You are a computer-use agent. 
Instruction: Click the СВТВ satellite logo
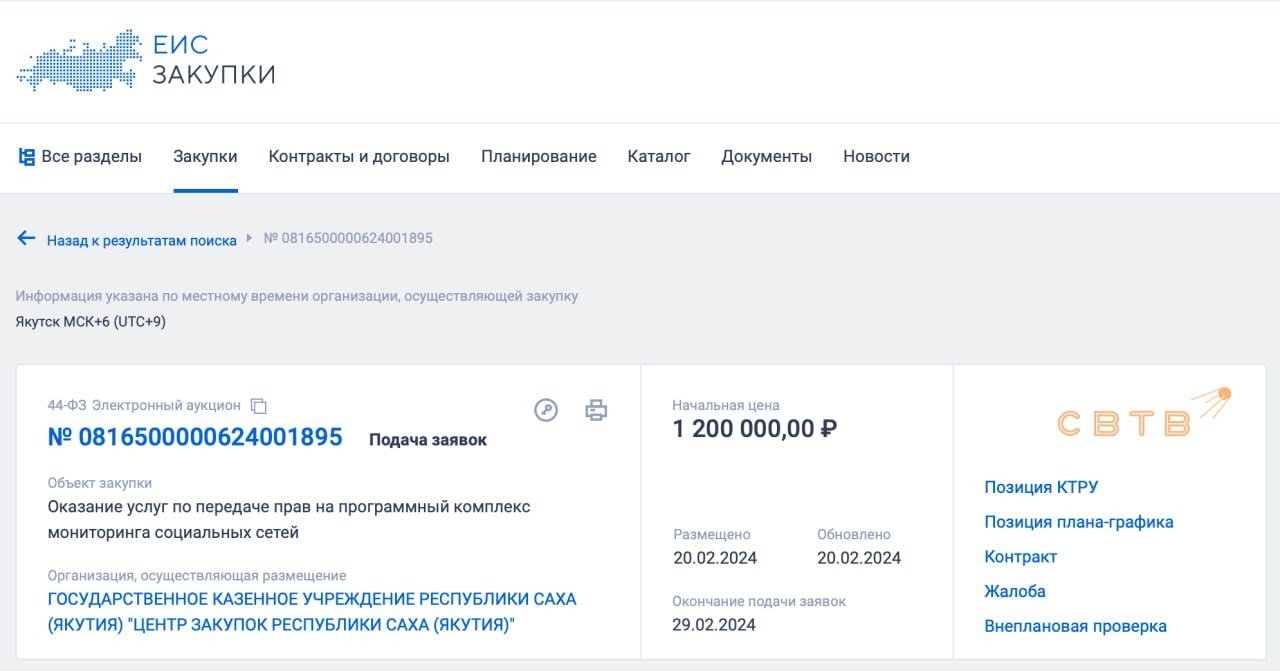point(1143,413)
